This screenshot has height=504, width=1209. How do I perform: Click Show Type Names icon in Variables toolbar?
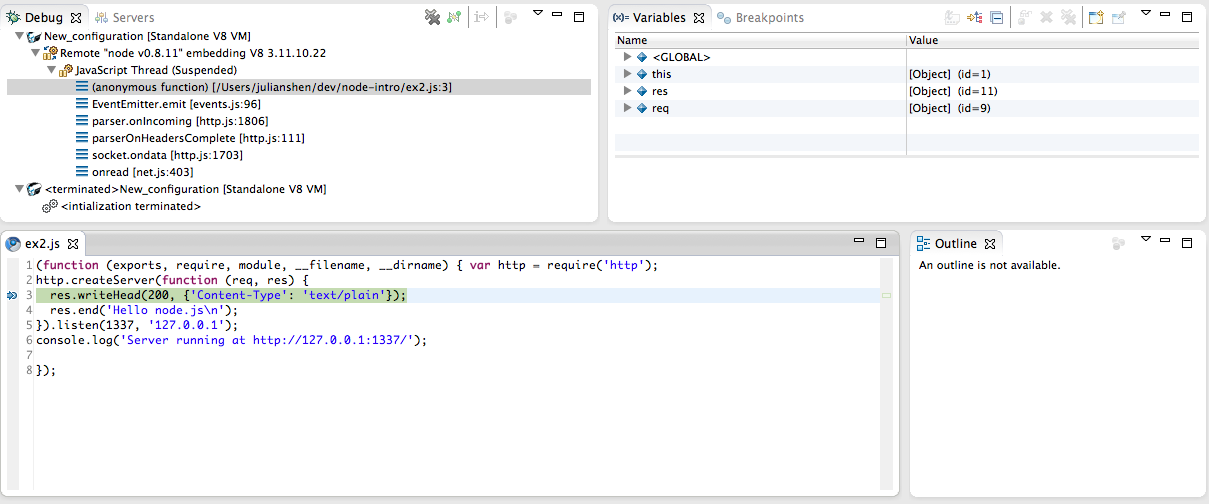pyautogui.click(x=953, y=17)
